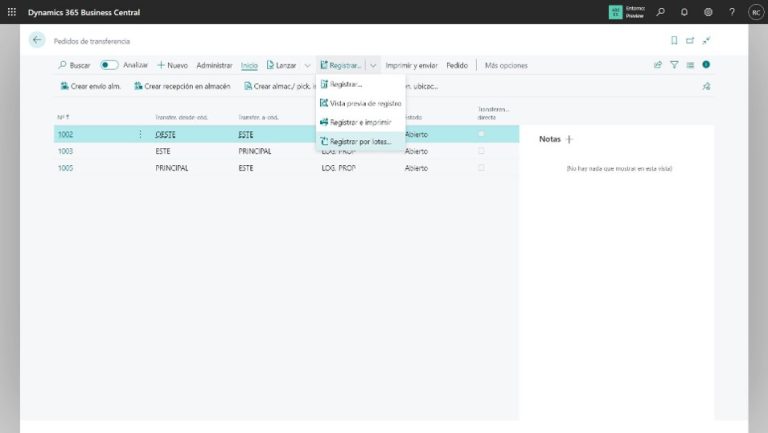The image size is (768, 433).
Task: Select Registrar por lotes menu item
Action: click(359, 141)
